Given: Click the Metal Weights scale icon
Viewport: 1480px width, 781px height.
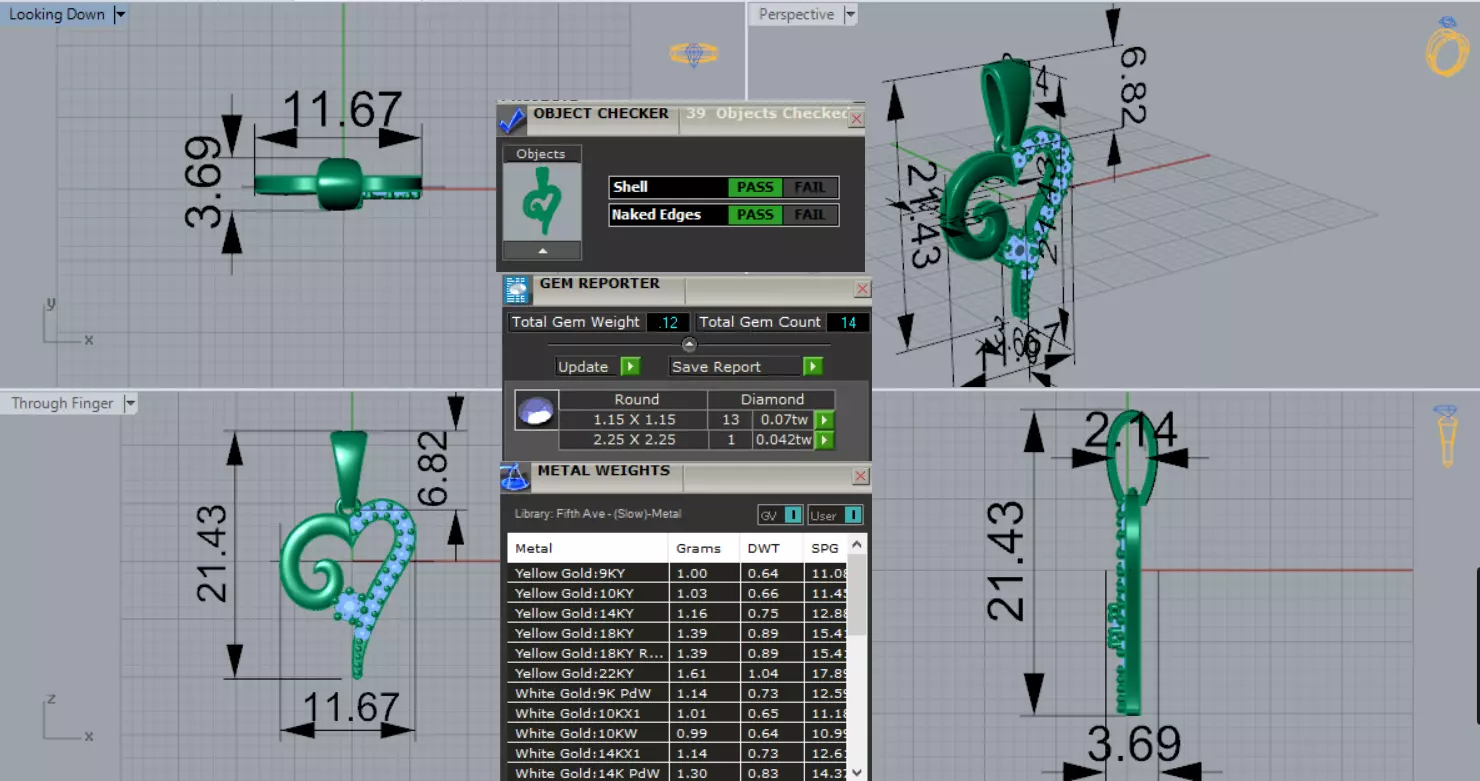Looking at the screenshot, I should tap(515, 477).
